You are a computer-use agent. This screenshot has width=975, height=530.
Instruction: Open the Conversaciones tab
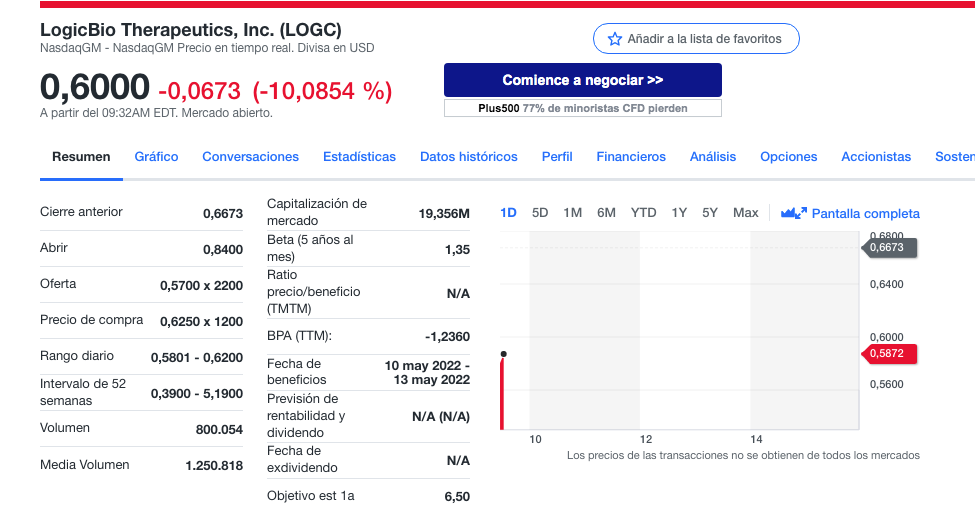(x=250, y=157)
